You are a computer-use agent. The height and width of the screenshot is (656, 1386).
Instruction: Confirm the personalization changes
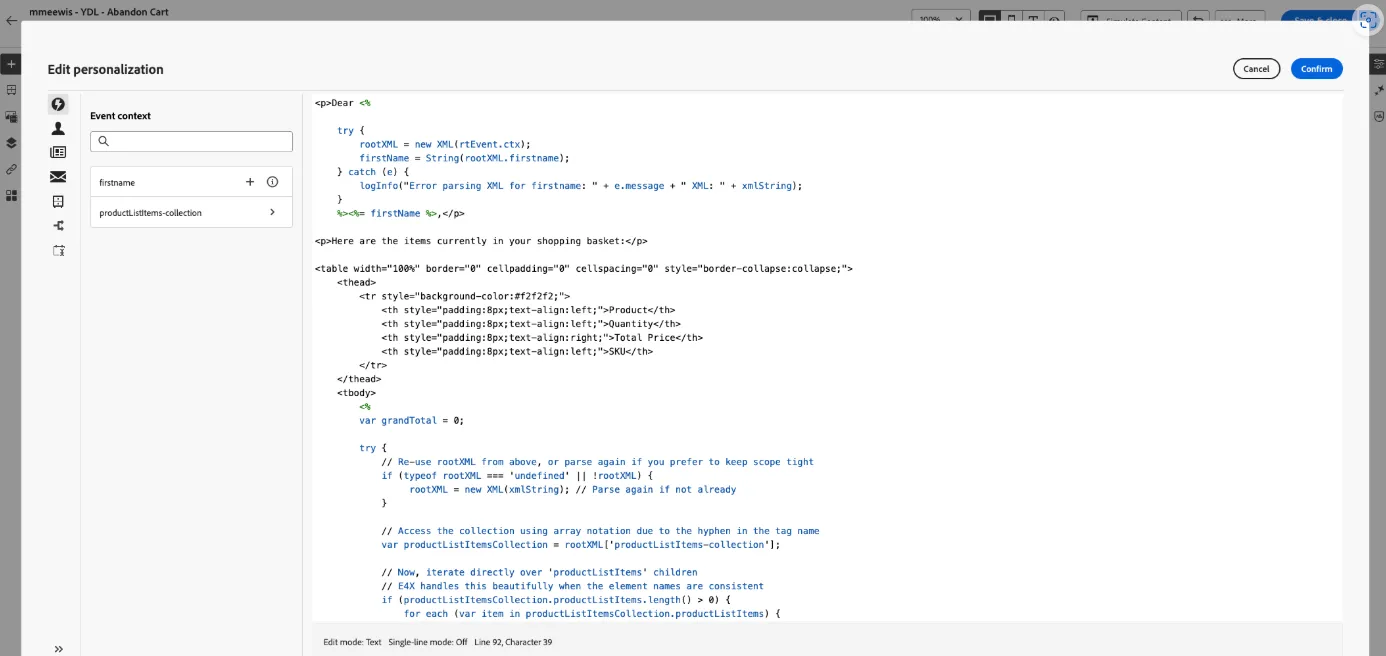click(1316, 69)
